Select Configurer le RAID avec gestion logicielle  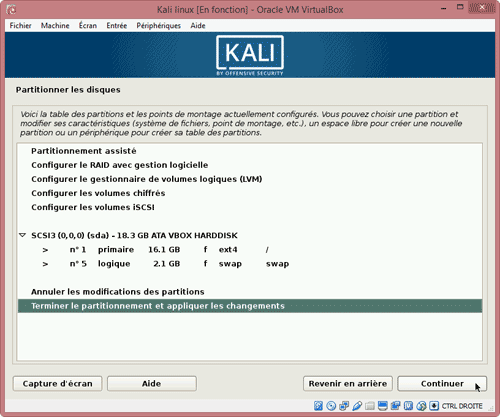pyautogui.click(x=250, y=165)
